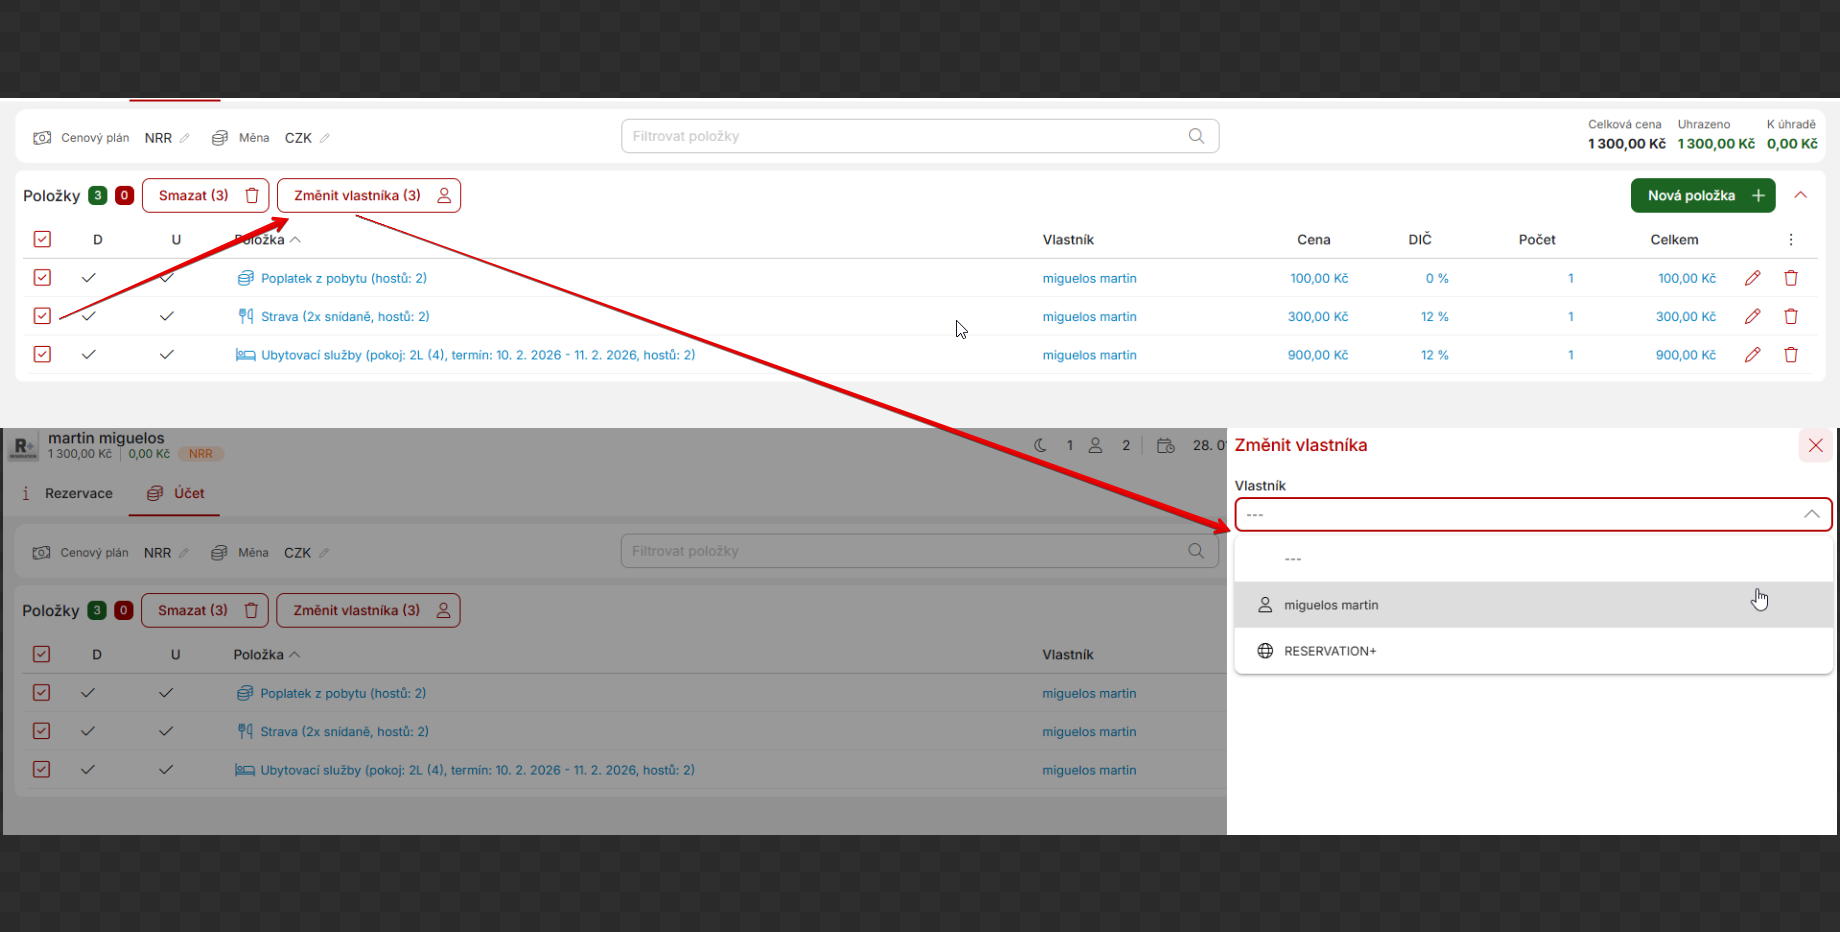Toggle the select-all checkbox in top table header

[x=42, y=240]
